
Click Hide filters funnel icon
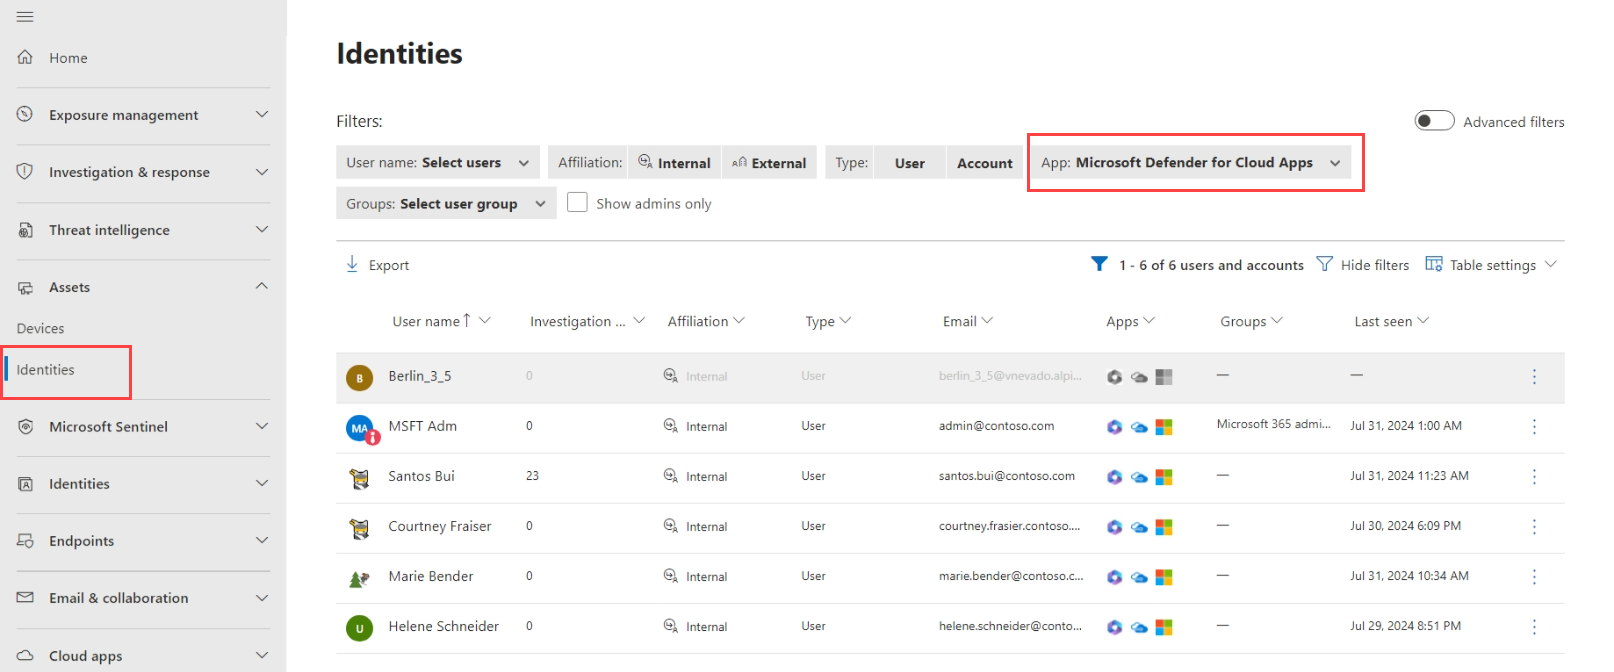[1324, 264]
